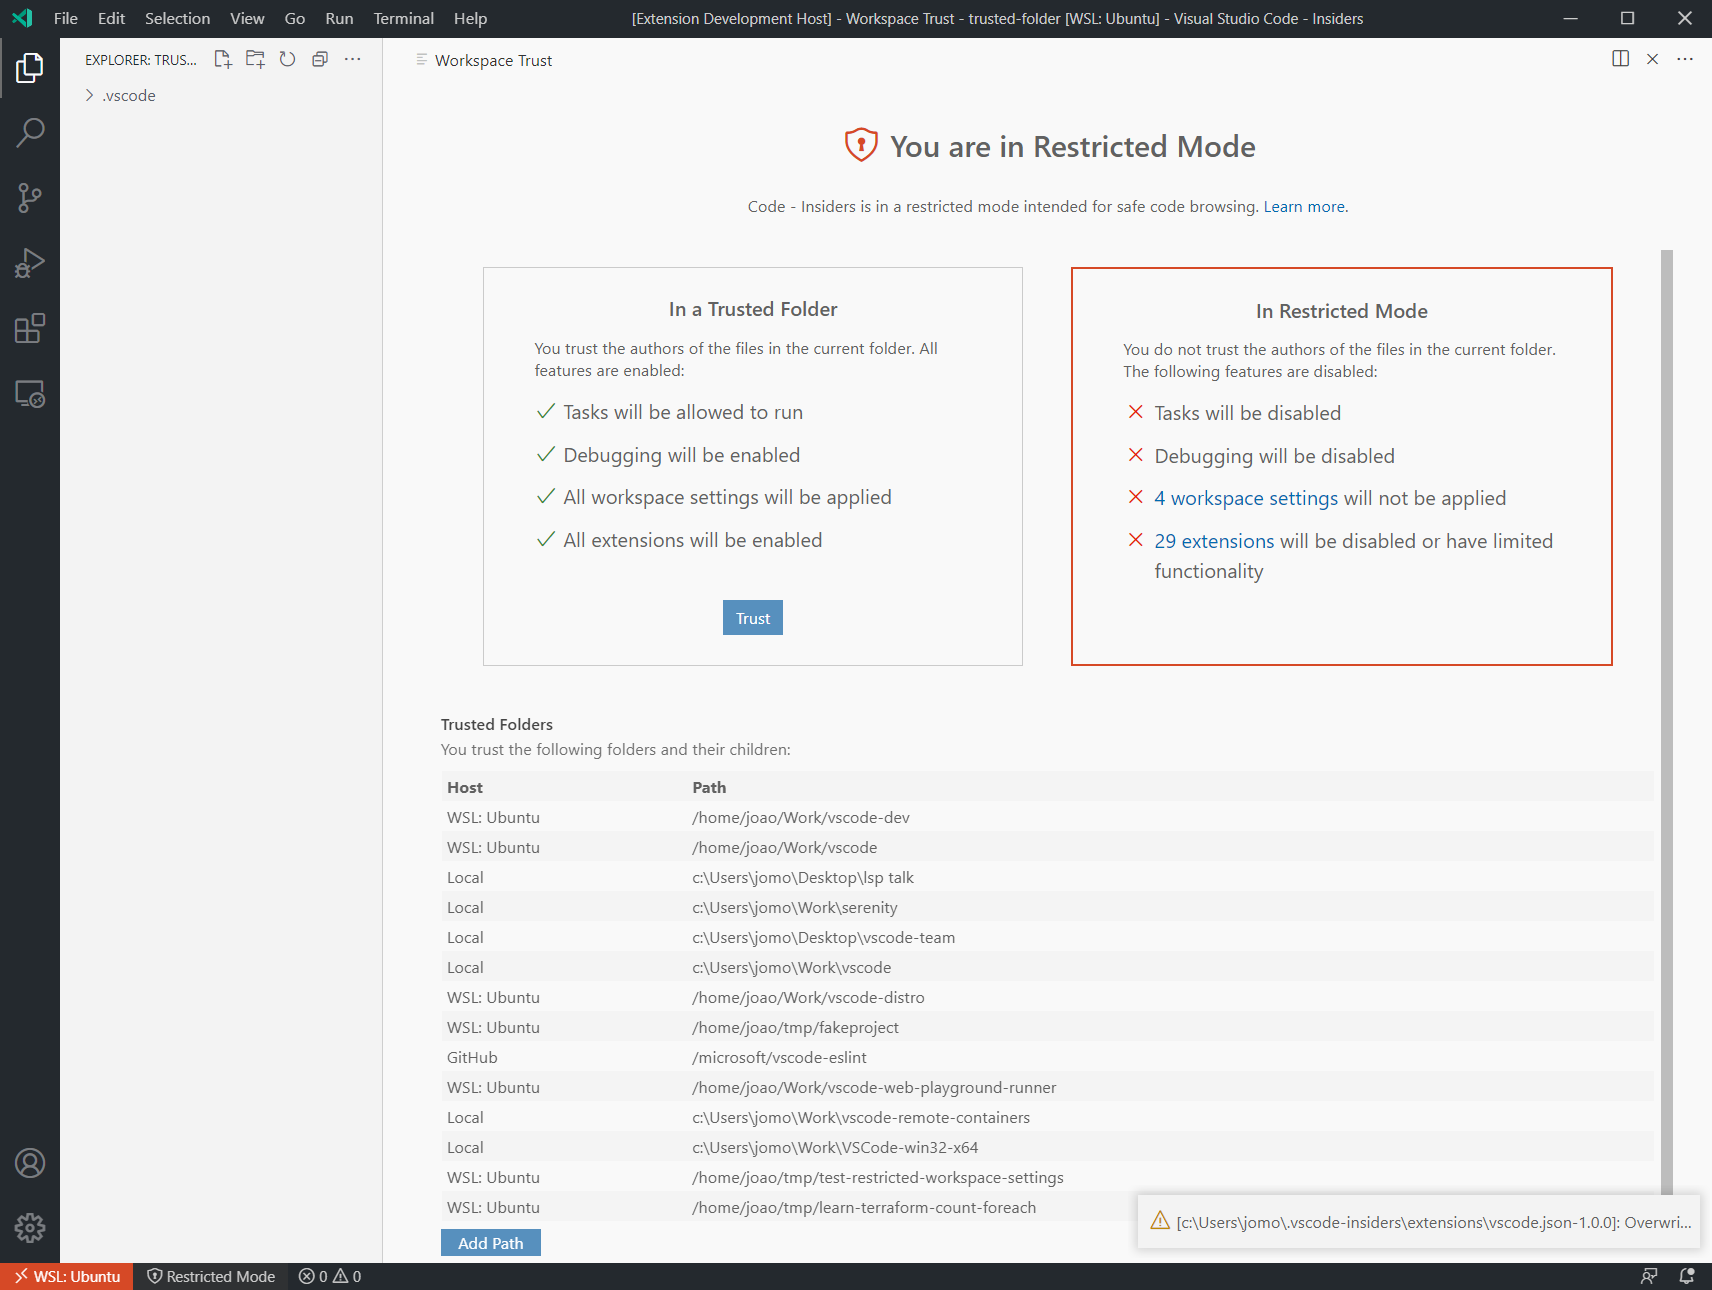Create a new folder in the Explorer

254,59
